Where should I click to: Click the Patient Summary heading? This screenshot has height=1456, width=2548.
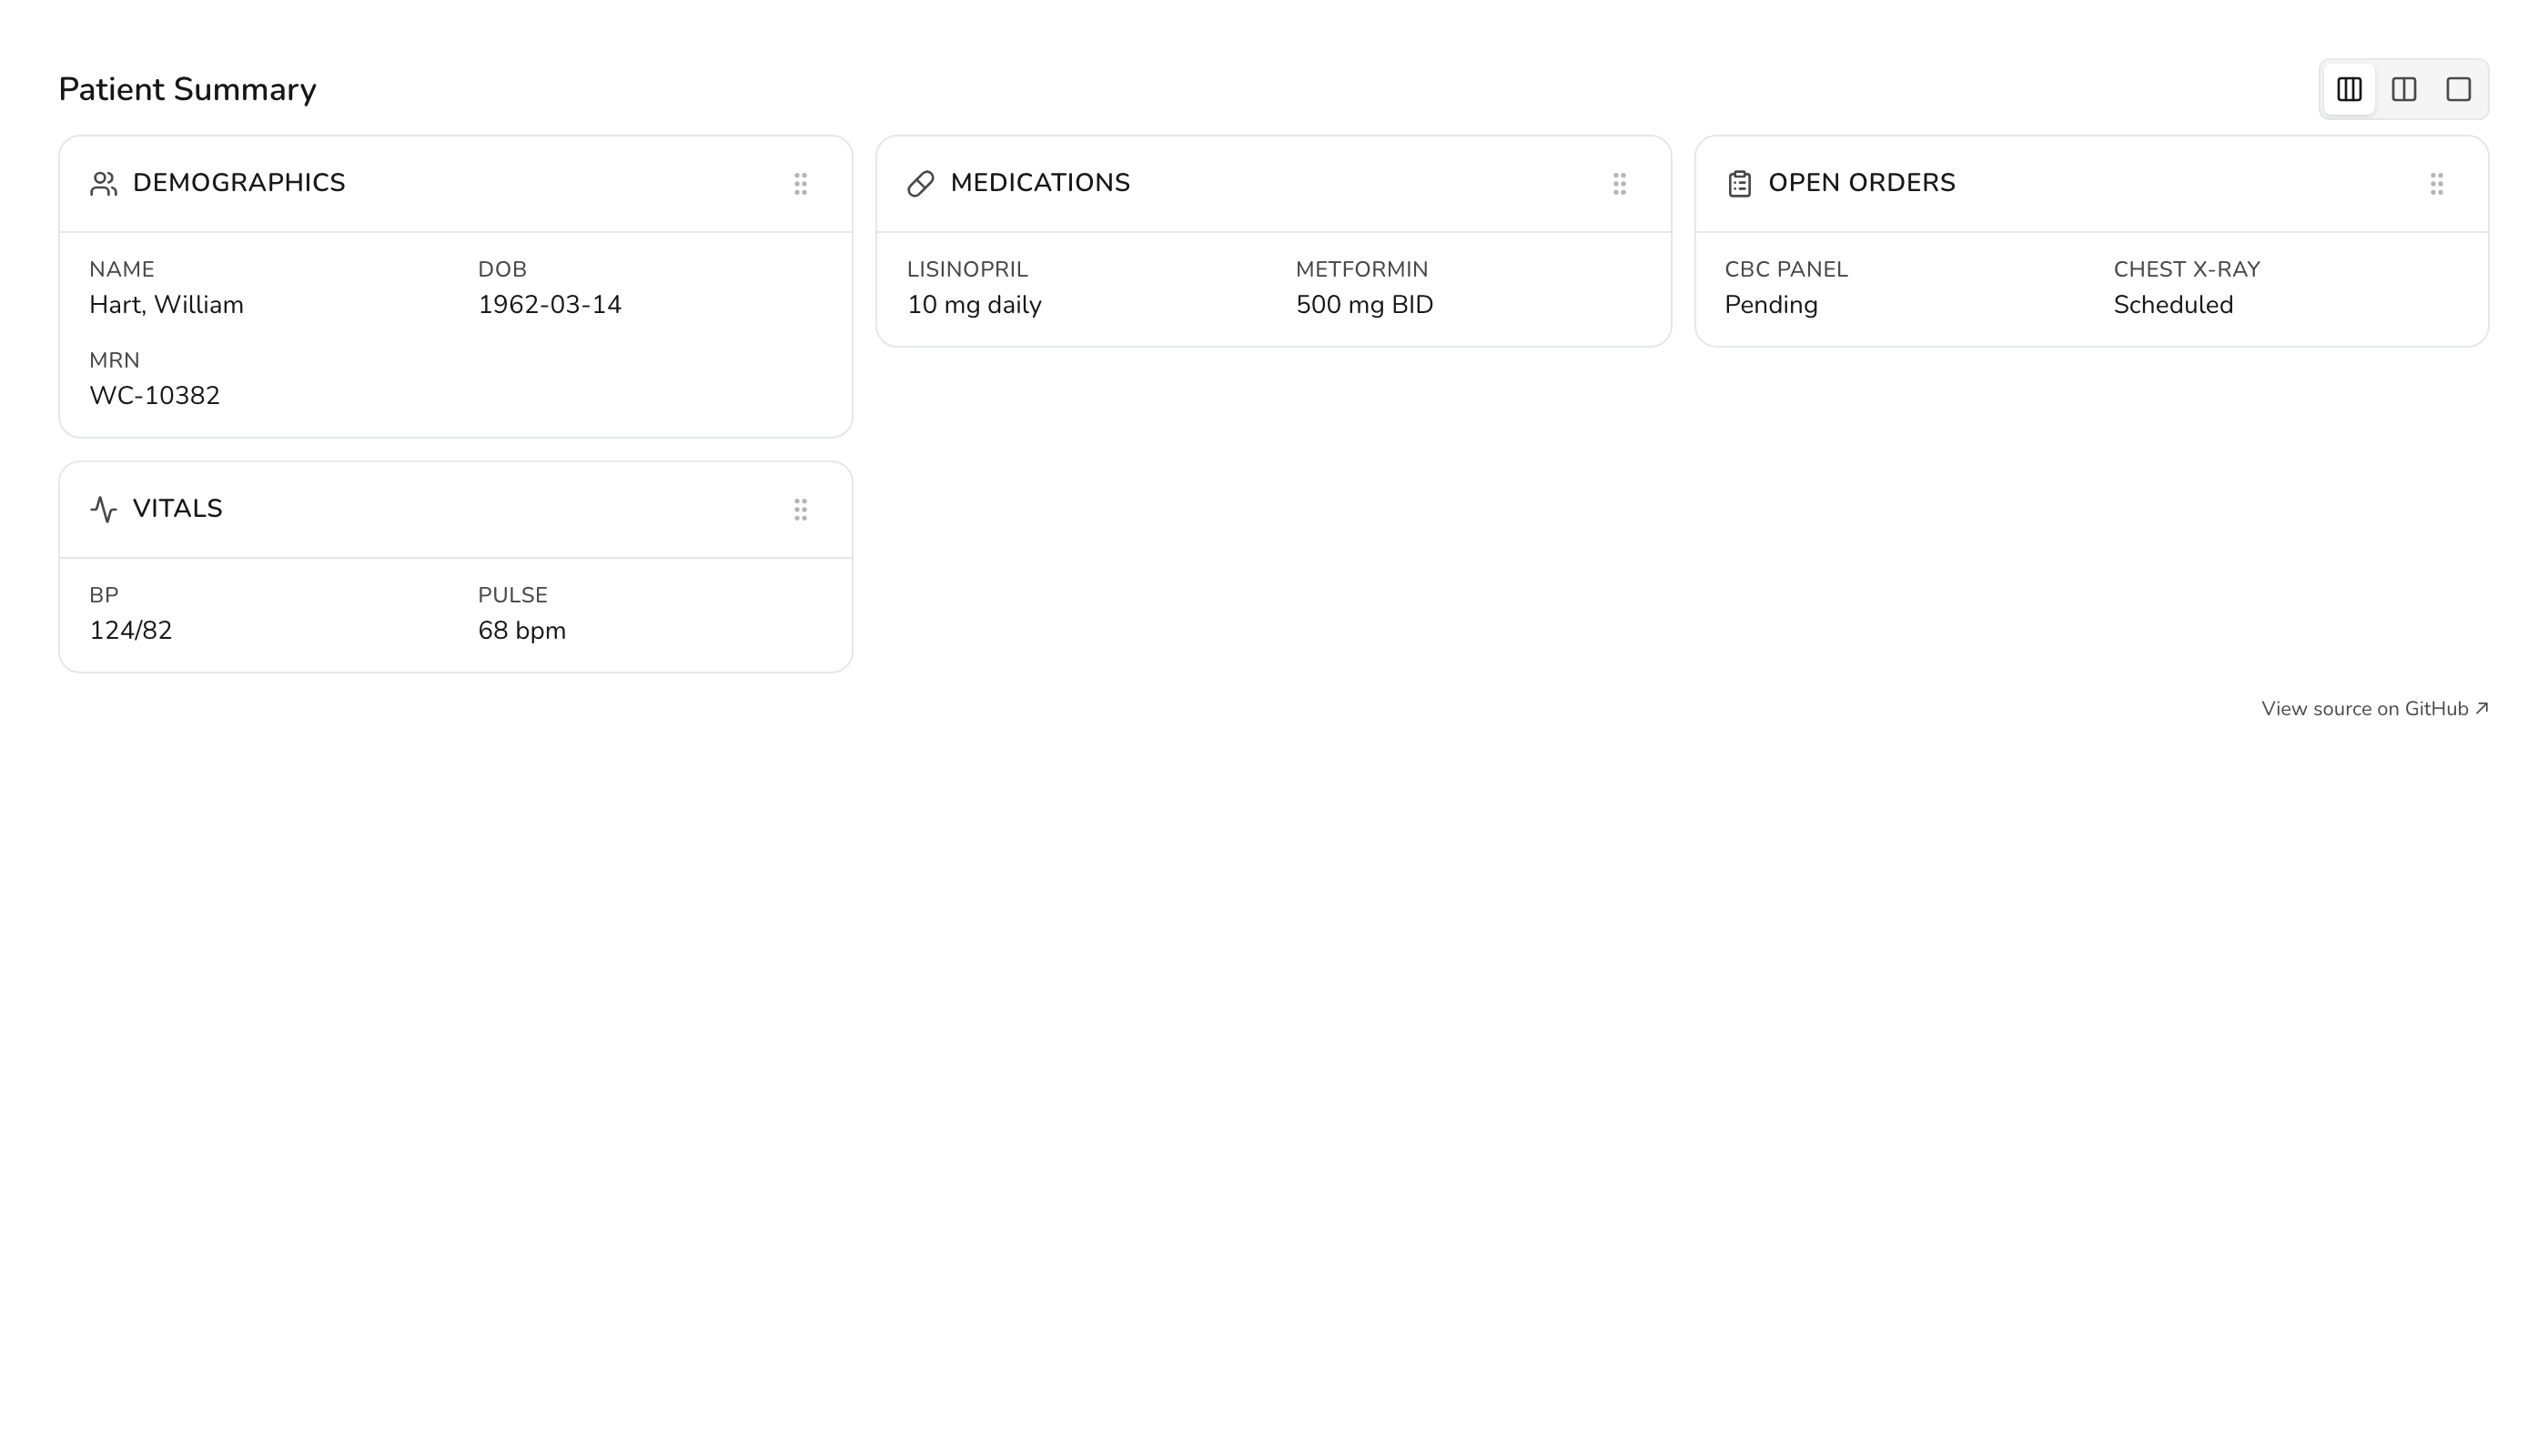[x=187, y=90]
